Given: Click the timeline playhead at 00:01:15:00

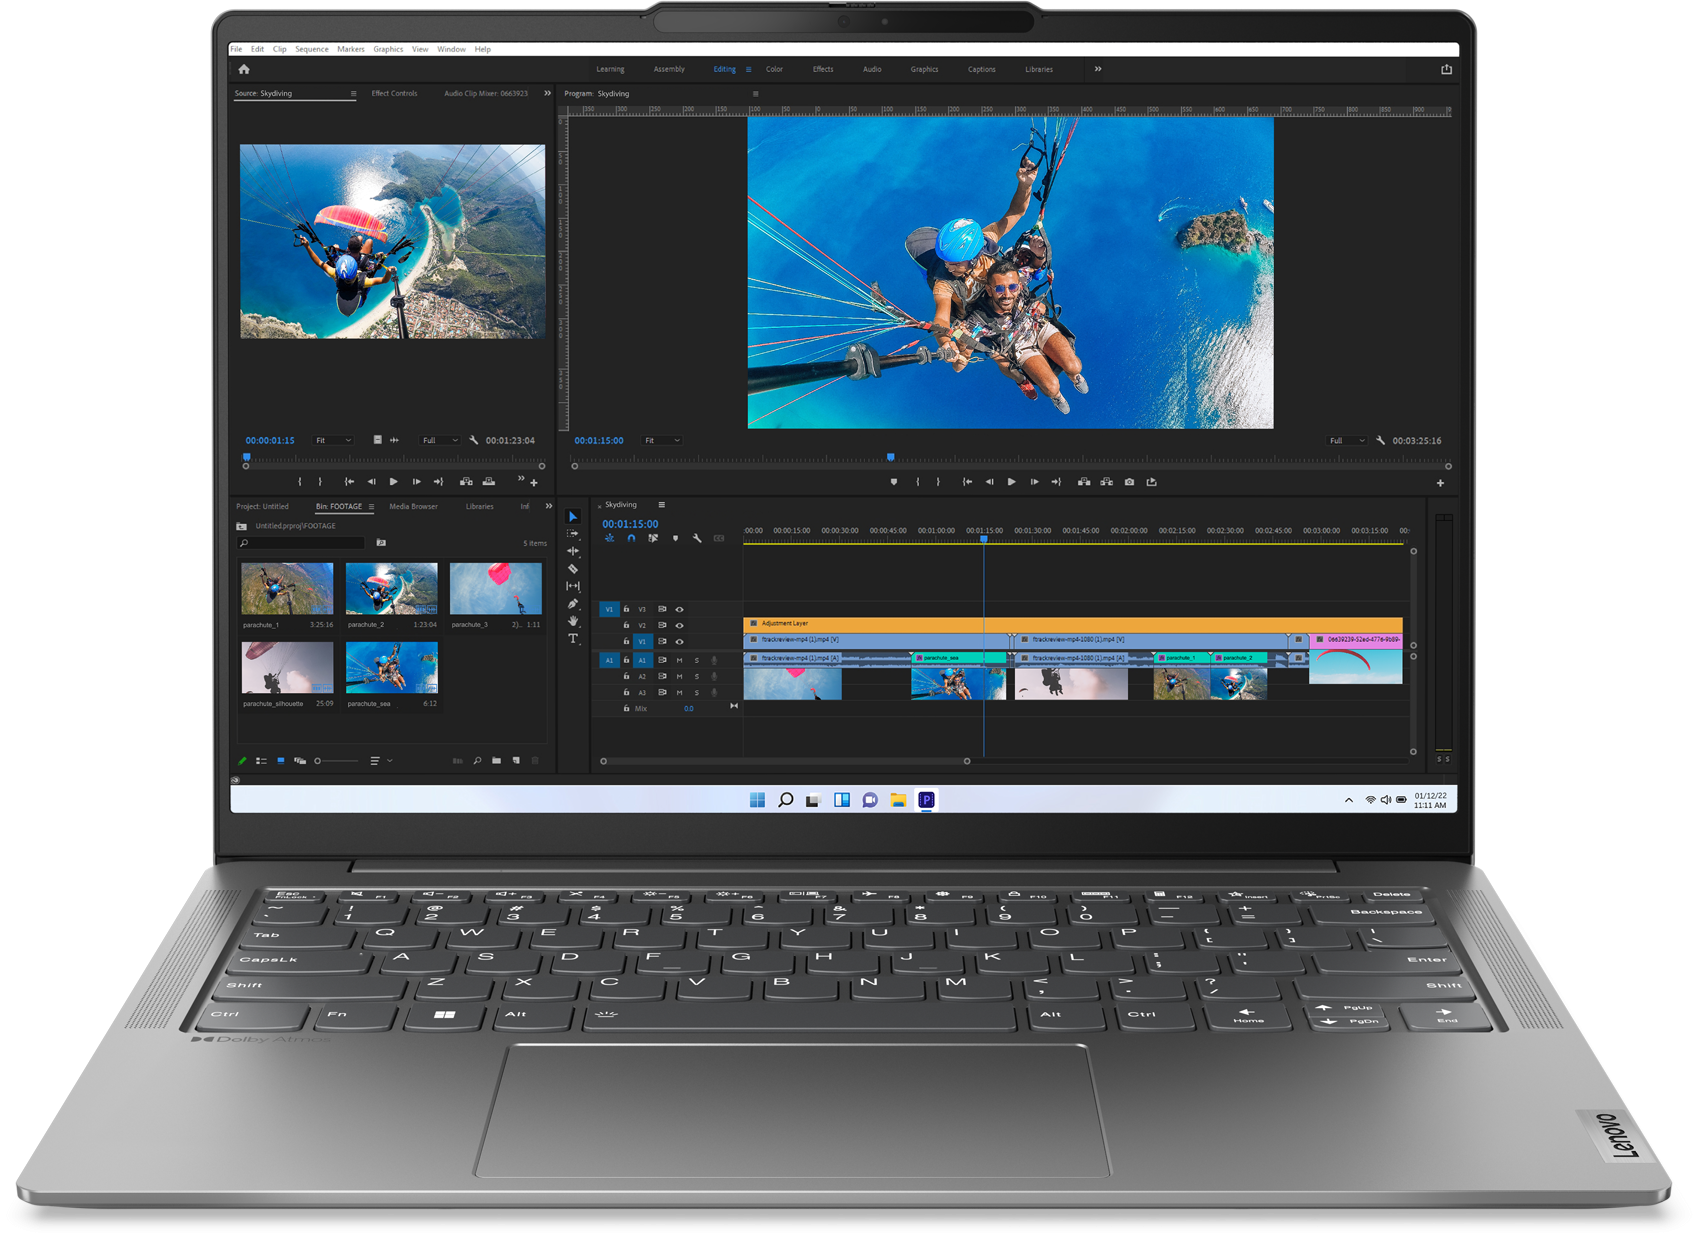Looking at the screenshot, I should point(983,539).
